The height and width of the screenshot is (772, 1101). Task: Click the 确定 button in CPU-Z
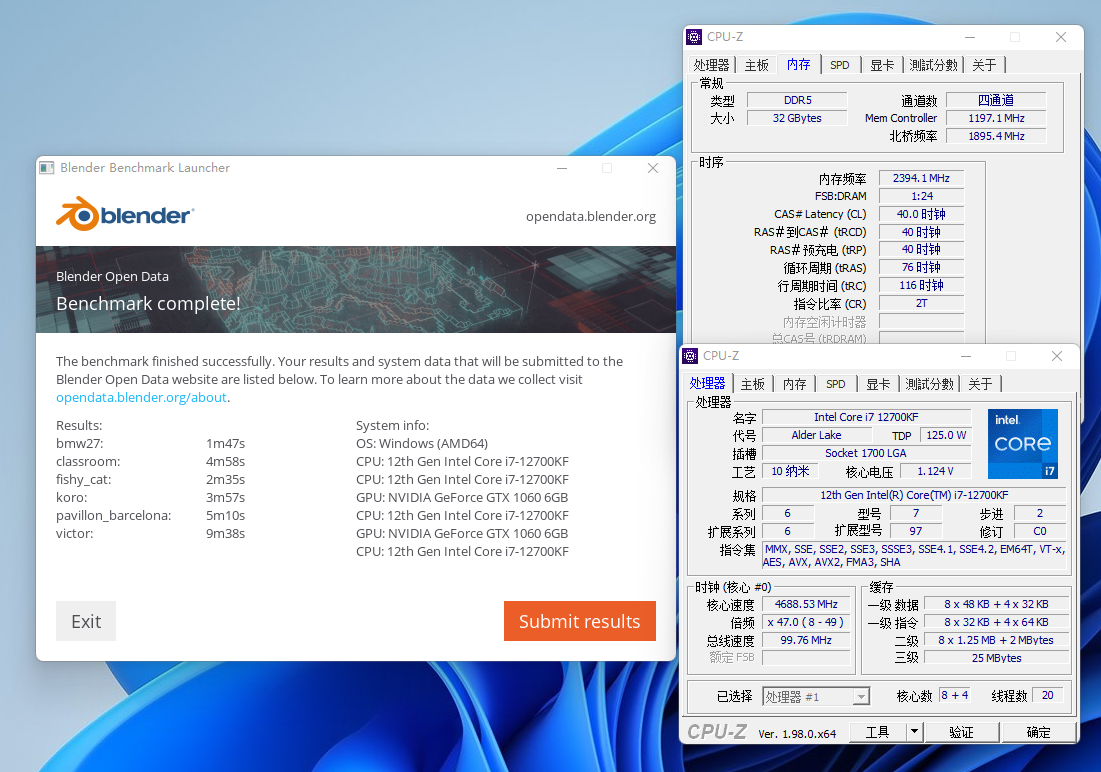tap(1039, 732)
